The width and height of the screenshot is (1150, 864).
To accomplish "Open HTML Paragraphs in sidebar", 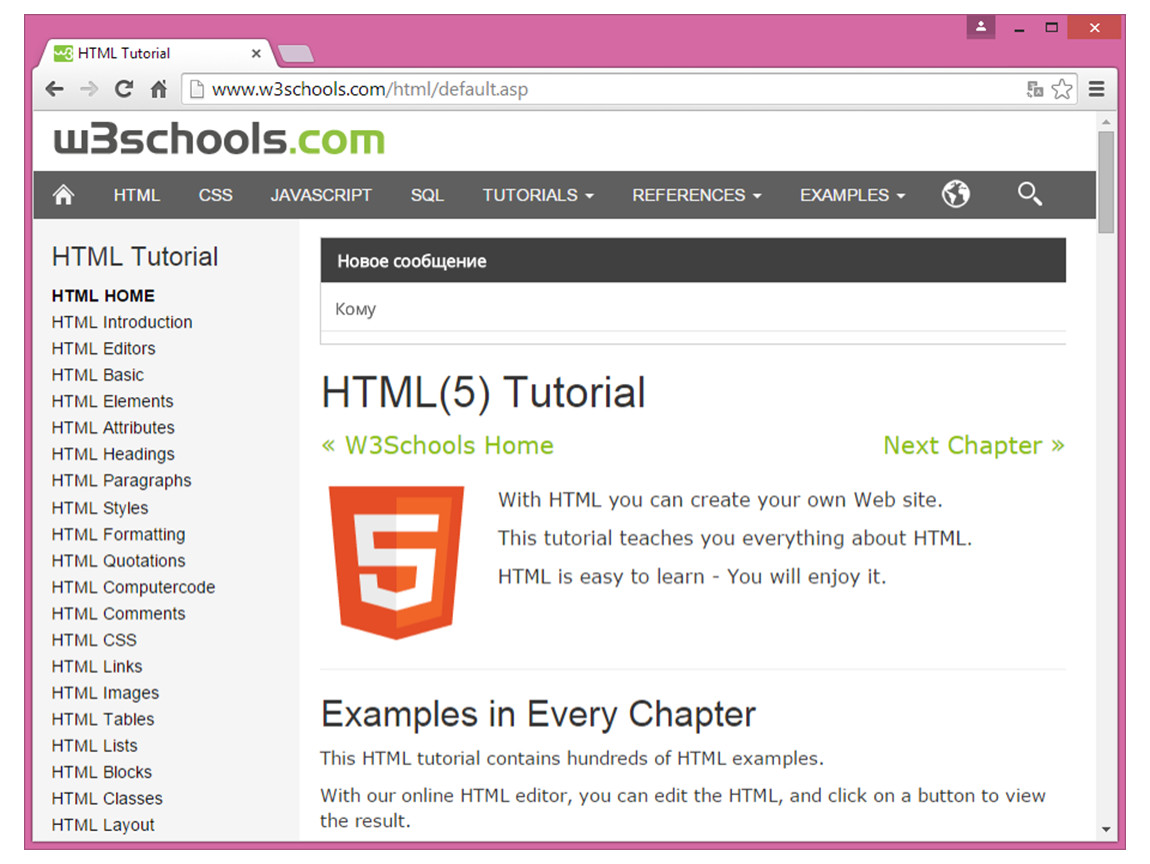I will pos(122,480).
